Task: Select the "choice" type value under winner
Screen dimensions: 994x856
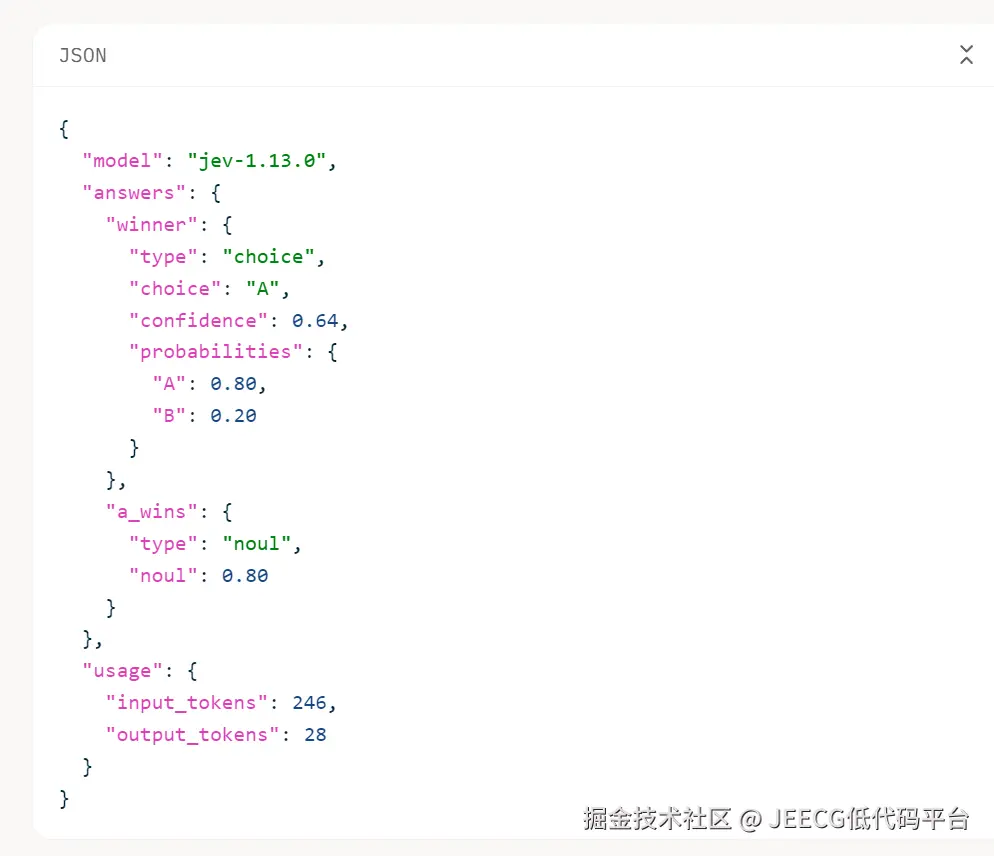Action: pos(268,257)
